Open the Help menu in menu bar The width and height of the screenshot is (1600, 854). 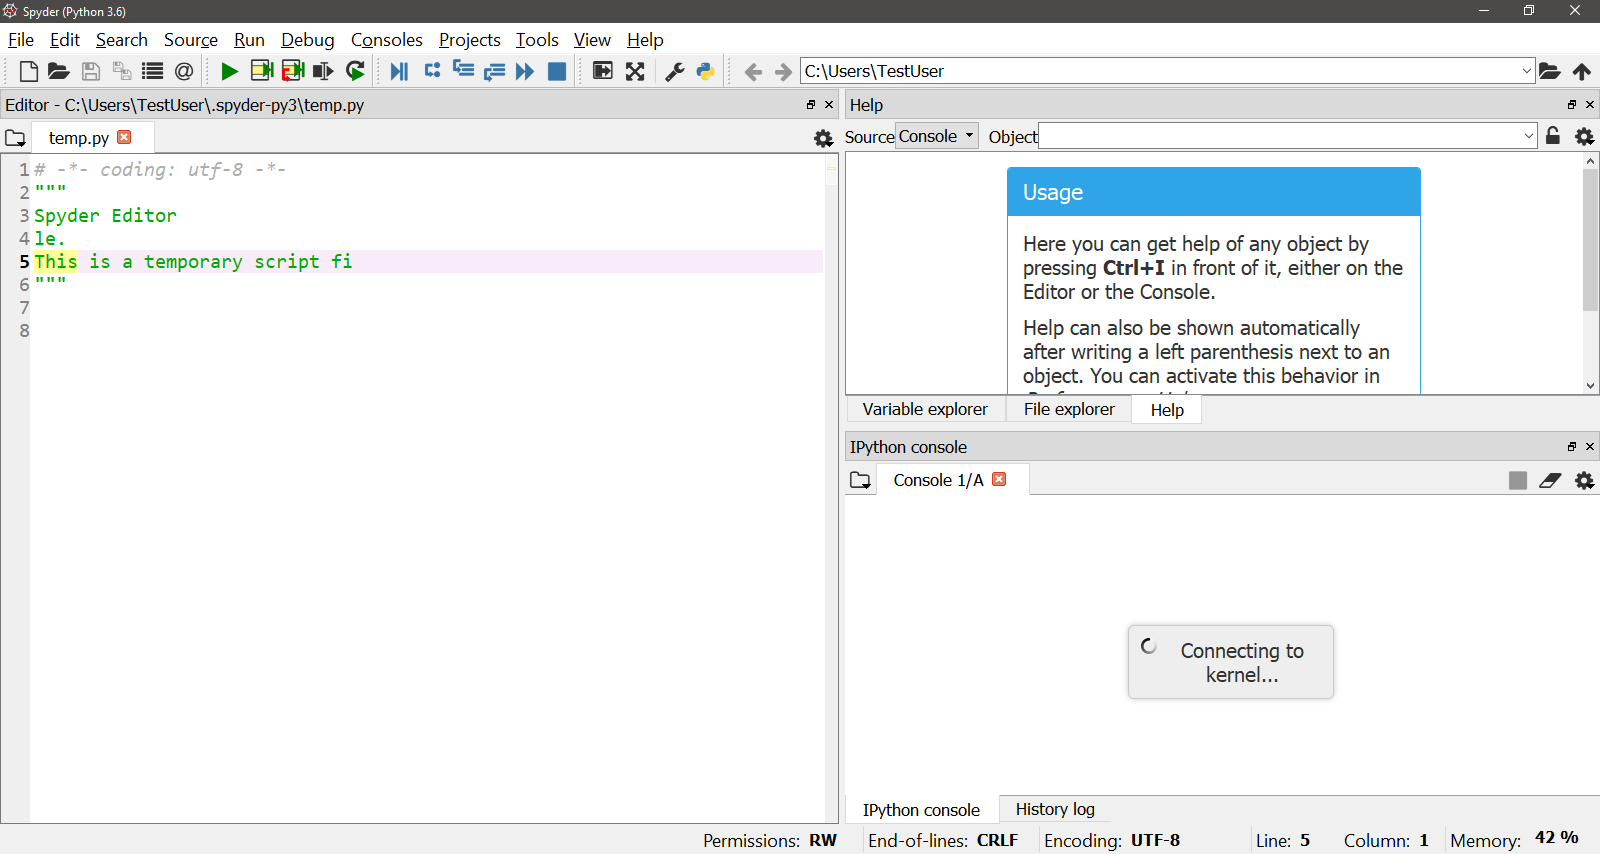645,40
